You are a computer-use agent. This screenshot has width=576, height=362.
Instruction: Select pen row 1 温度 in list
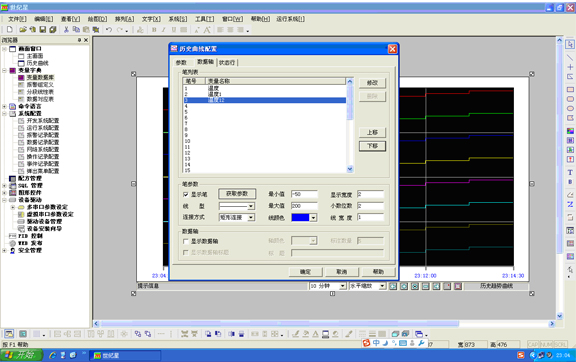point(264,88)
